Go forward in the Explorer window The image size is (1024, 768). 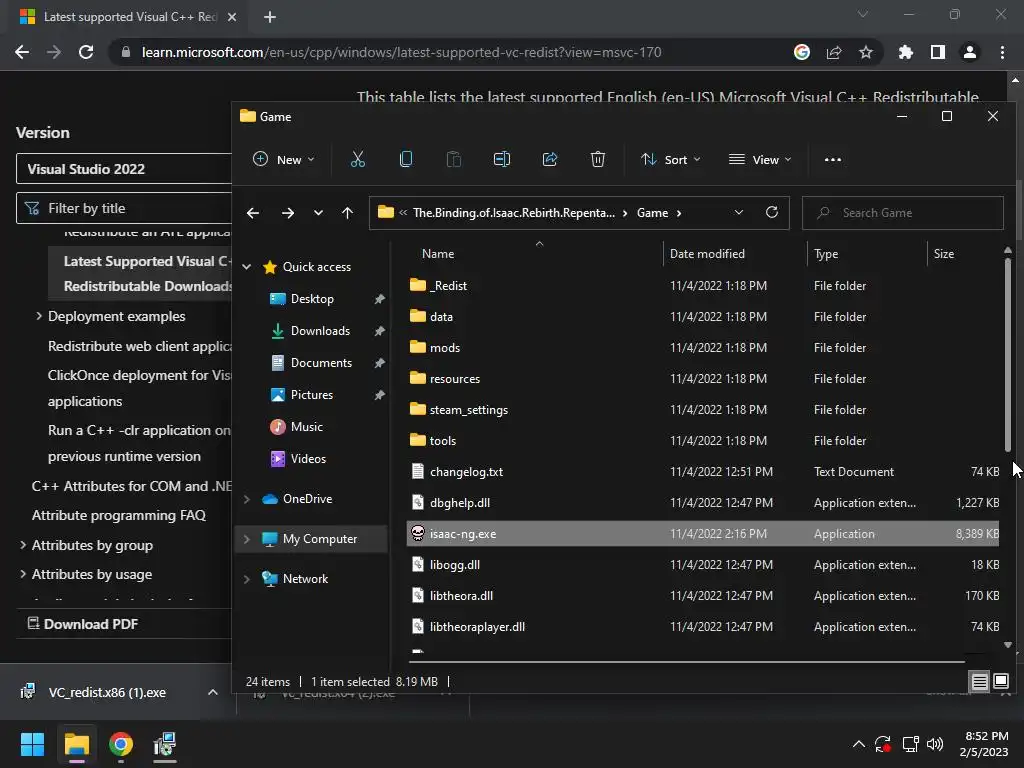[x=287, y=213]
